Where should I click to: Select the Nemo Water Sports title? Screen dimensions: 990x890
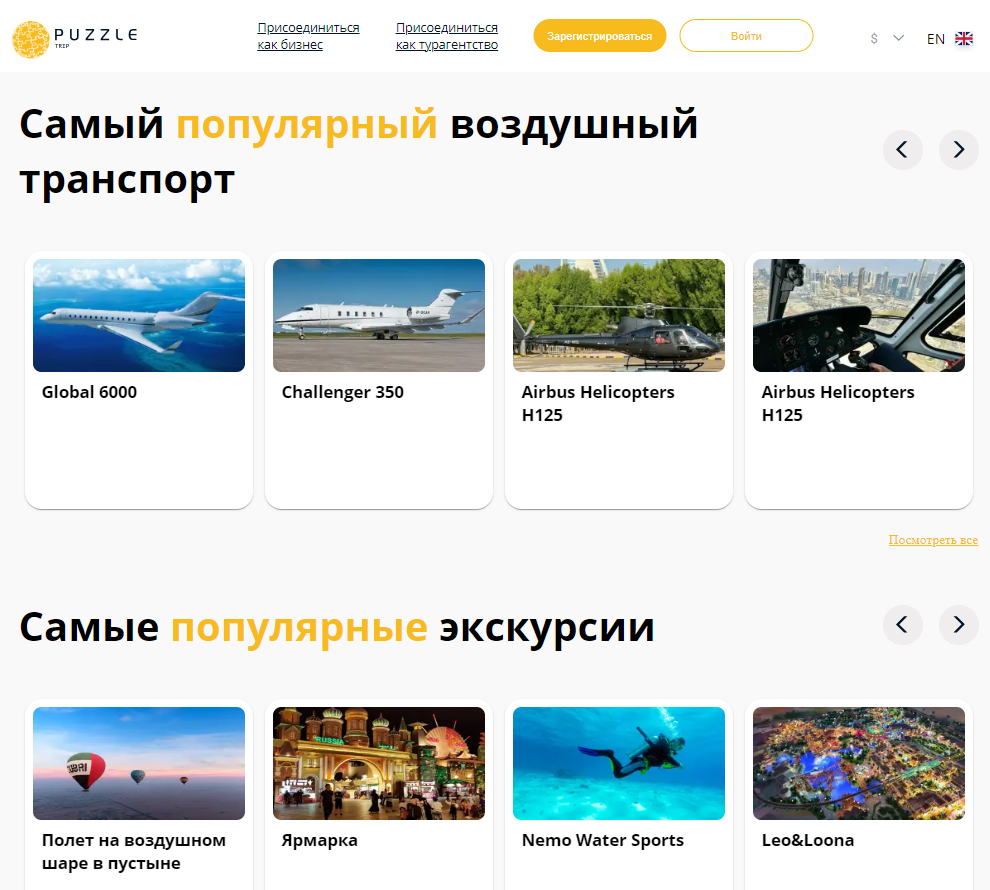tap(603, 840)
